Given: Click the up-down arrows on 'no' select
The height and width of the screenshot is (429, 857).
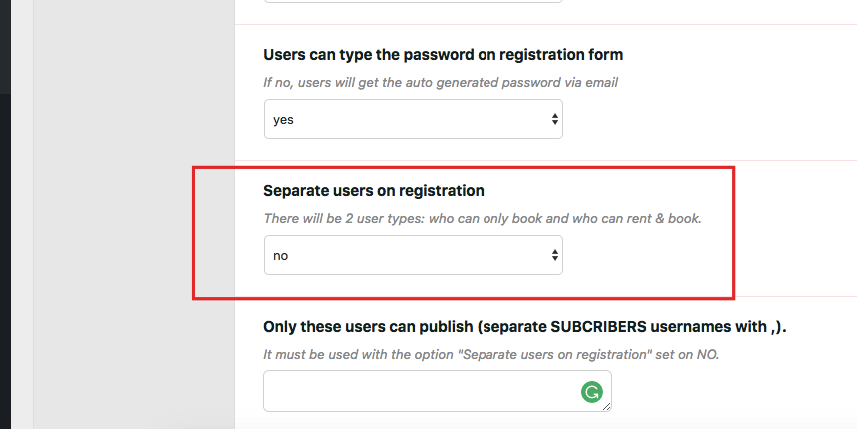Looking at the screenshot, I should point(555,255).
